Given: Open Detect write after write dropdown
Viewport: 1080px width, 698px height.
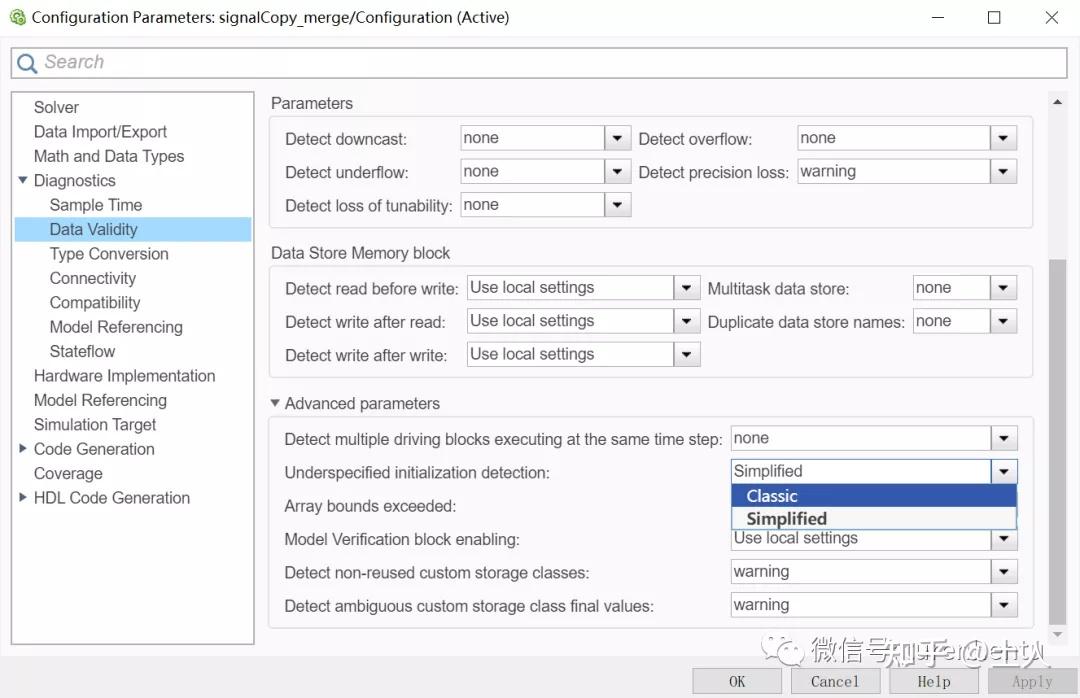Looking at the screenshot, I should click(x=686, y=354).
